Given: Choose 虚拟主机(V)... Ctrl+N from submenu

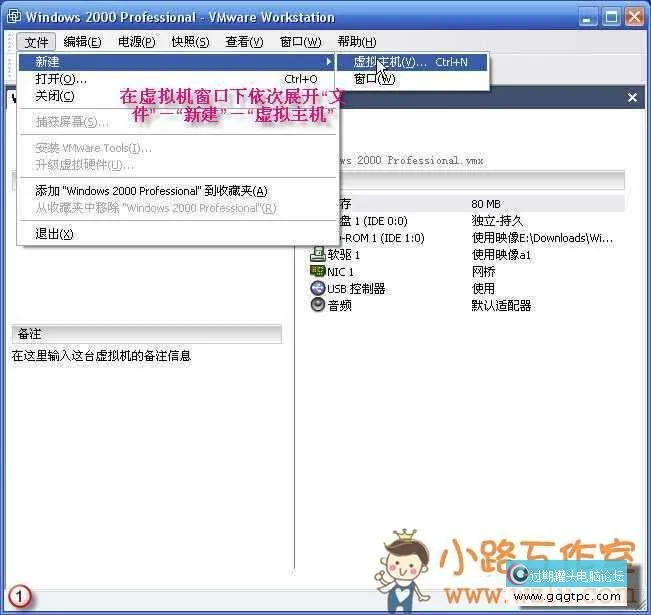Looking at the screenshot, I should (411, 62).
